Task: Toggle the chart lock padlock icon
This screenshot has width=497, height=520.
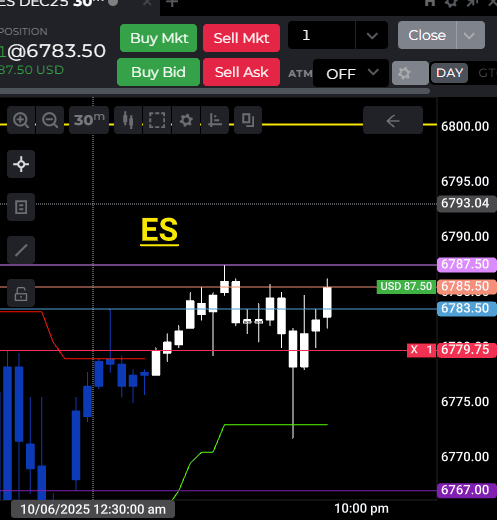Action: 21,293
